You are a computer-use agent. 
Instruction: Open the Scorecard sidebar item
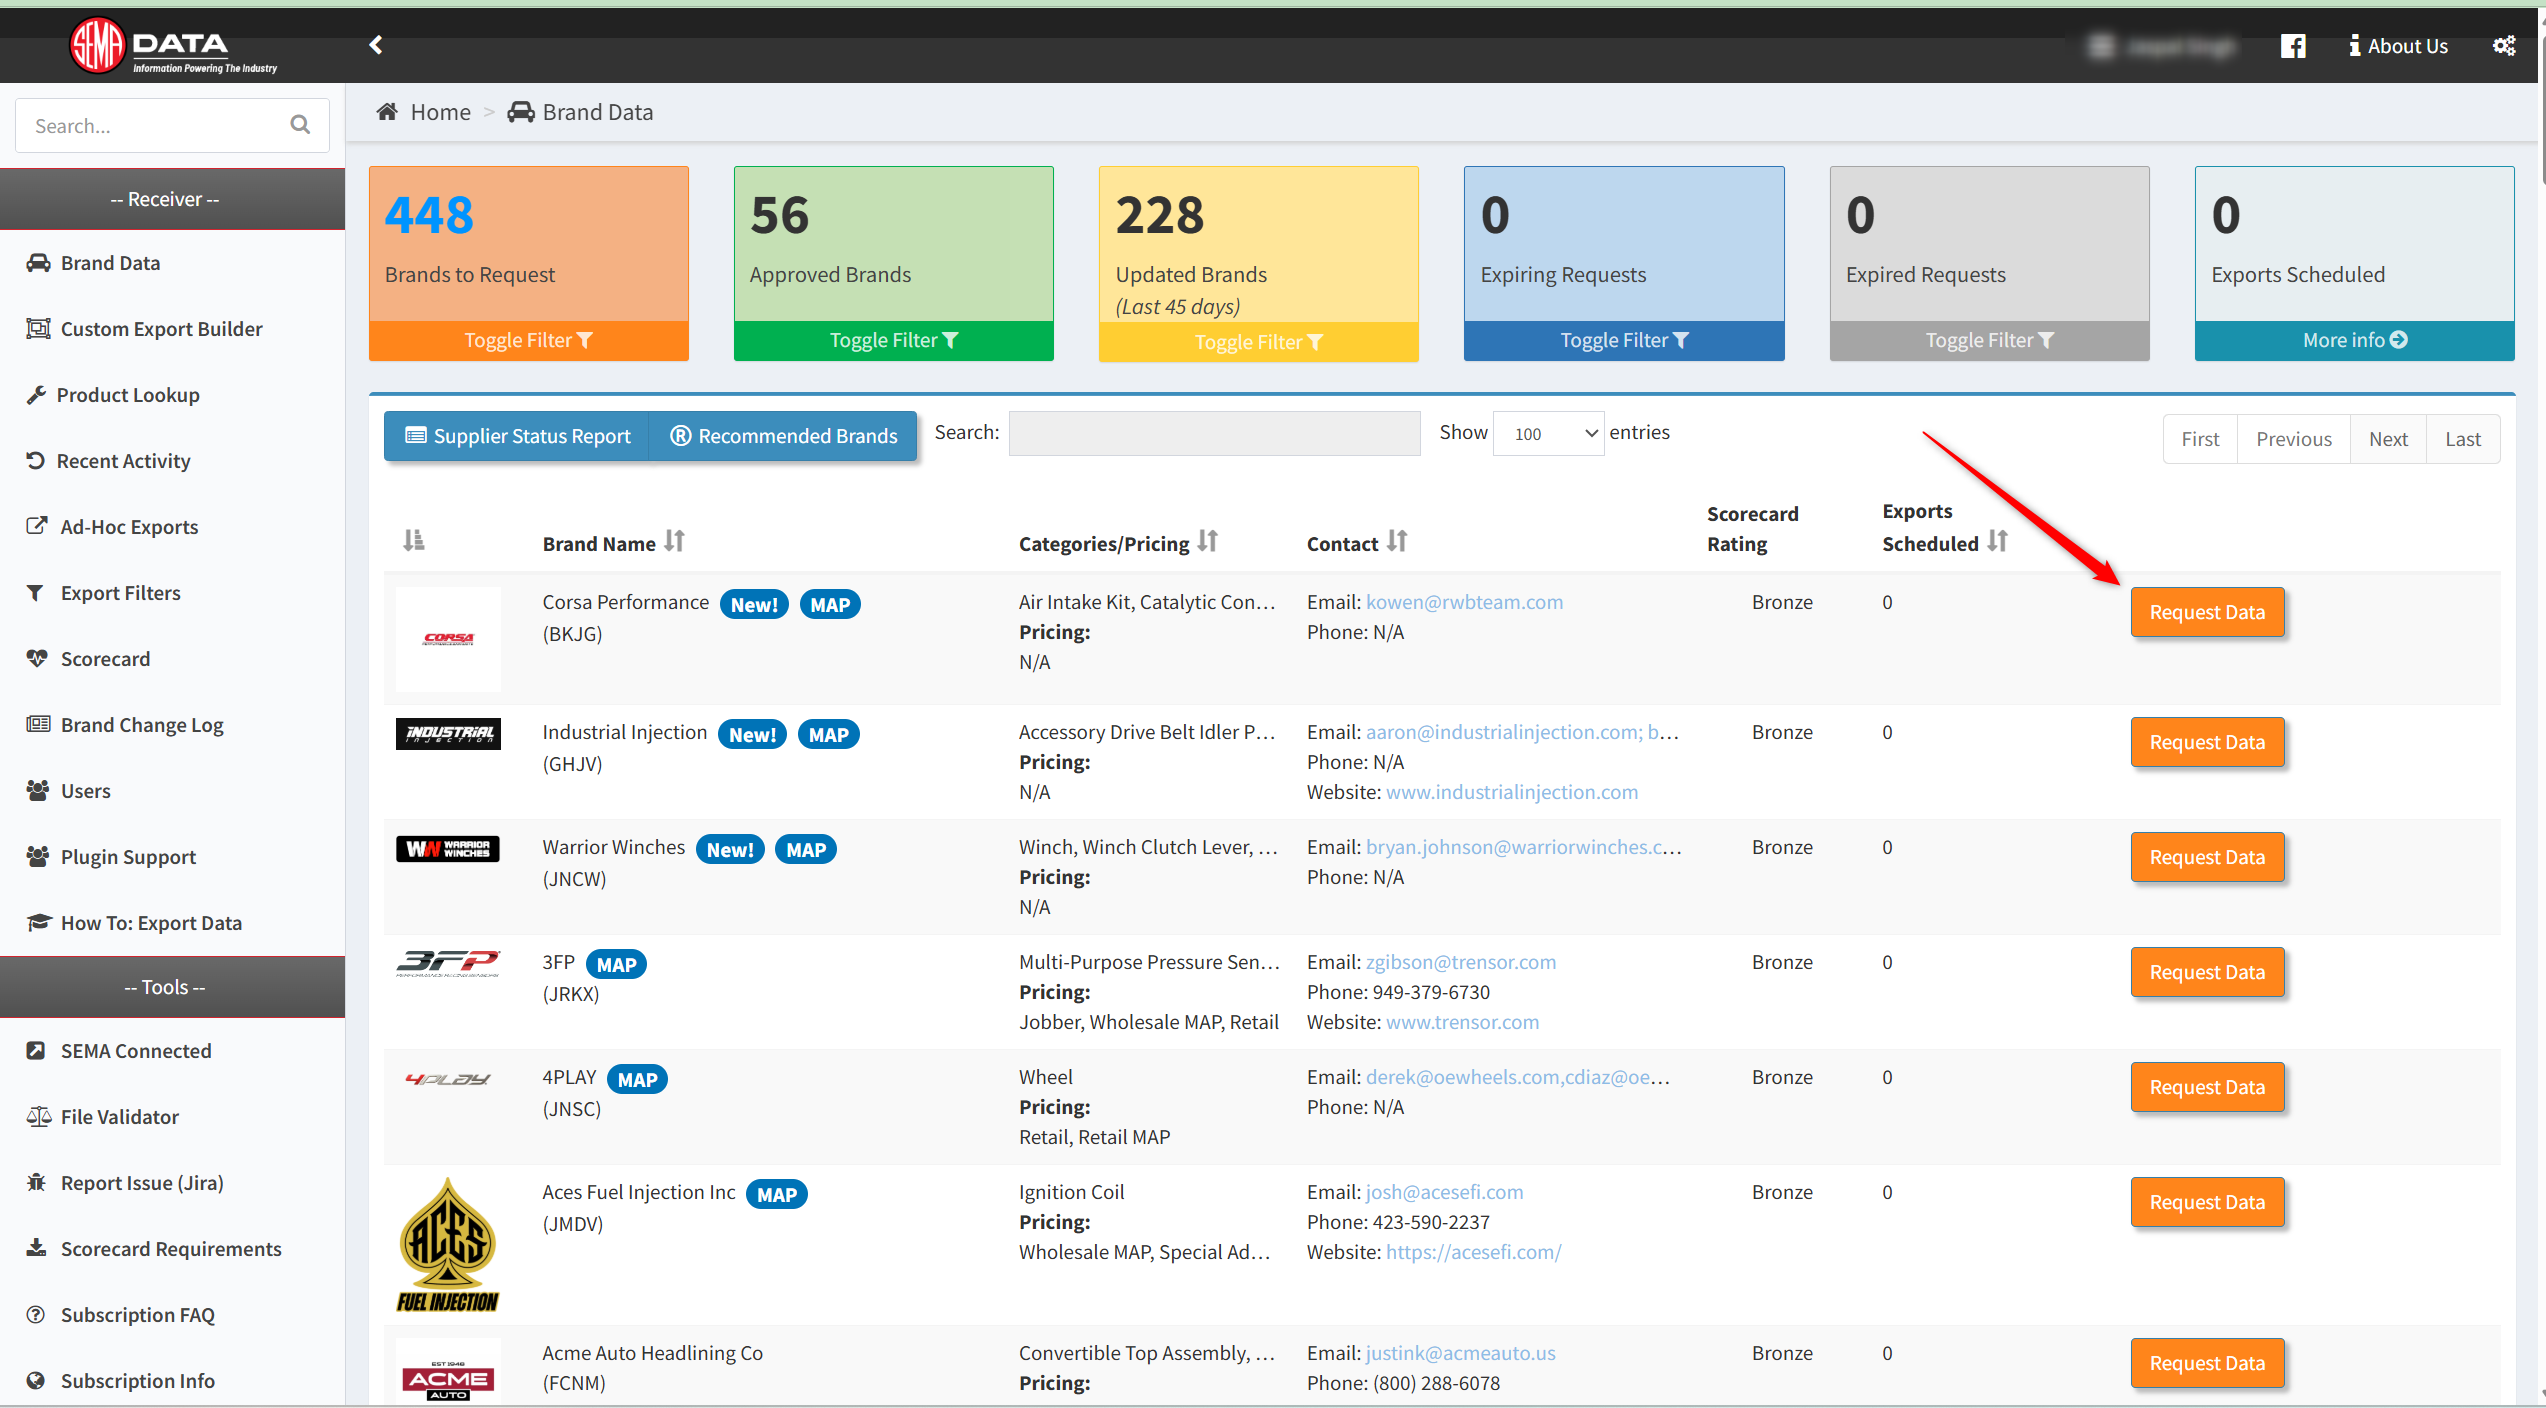[x=105, y=659]
